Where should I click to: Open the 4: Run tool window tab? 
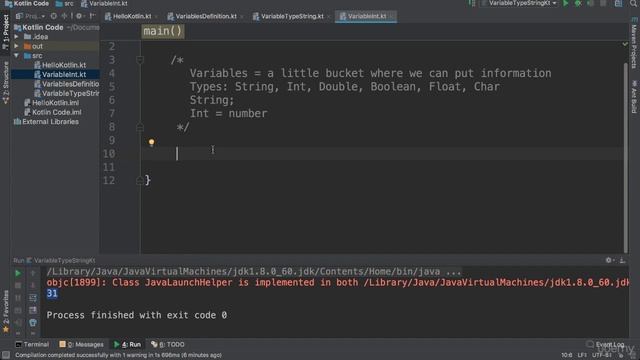tap(127, 344)
